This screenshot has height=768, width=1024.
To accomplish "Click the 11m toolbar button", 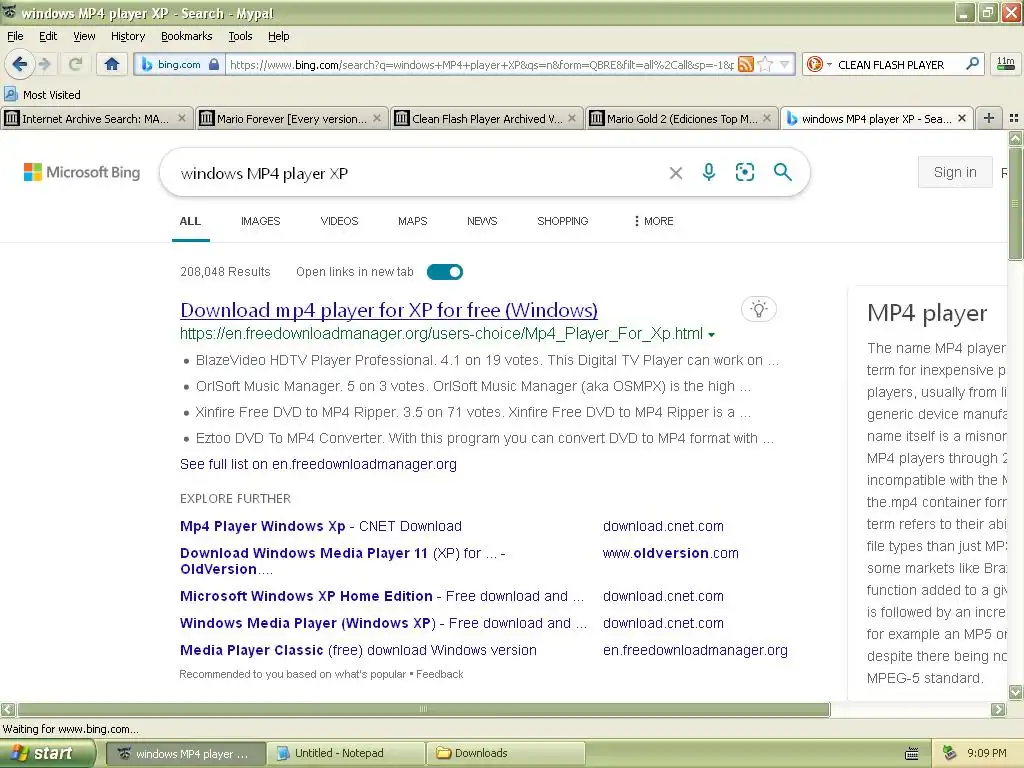I will point(1005,64).
